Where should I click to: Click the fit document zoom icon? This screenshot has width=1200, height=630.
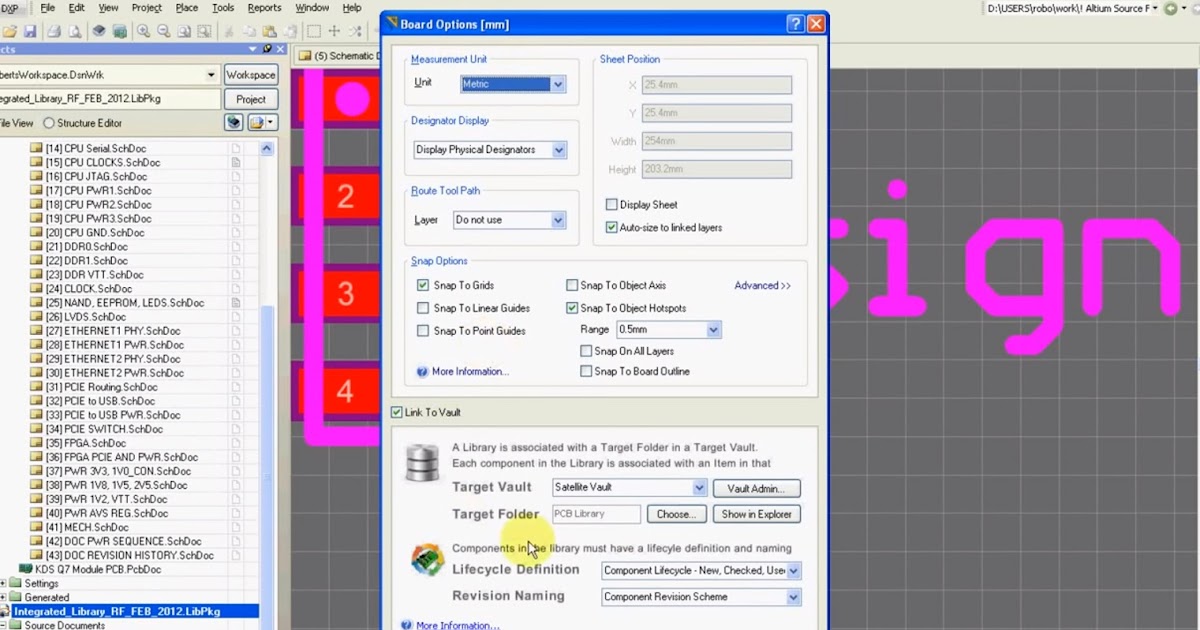coord(185,31)
